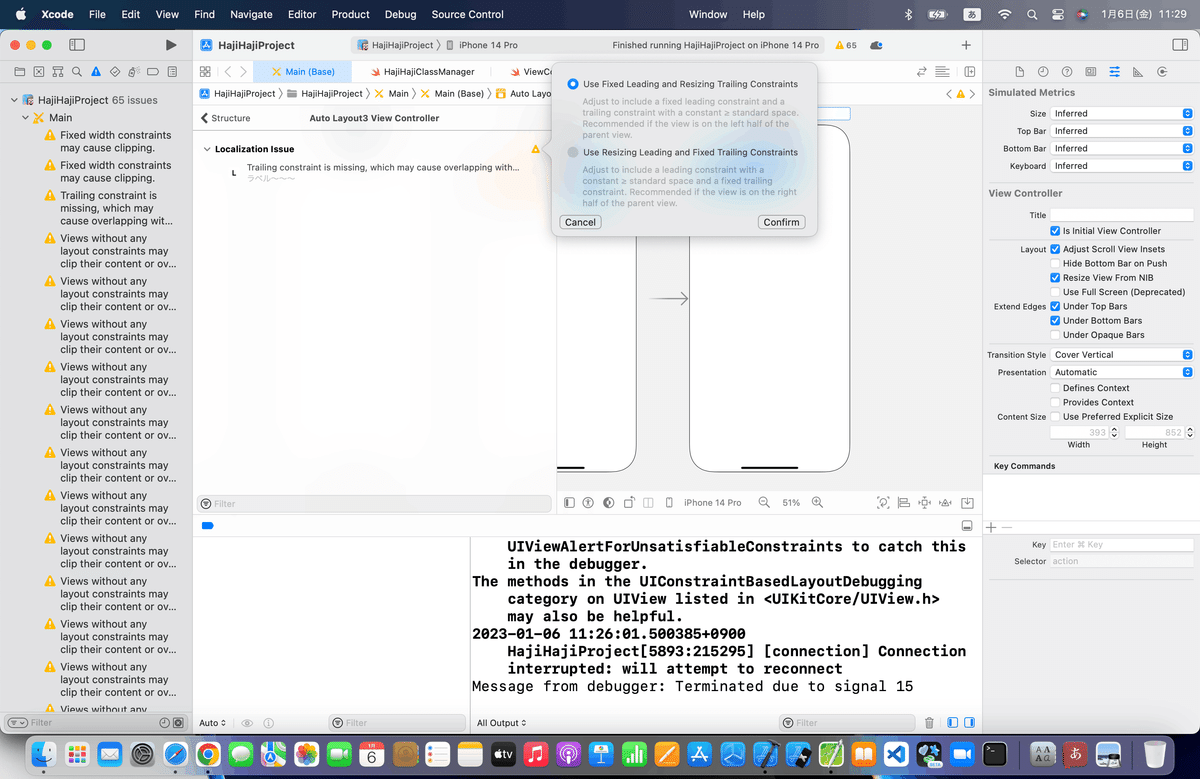Open the Keyboard dropdown
1200x779 pixels.
pyautogui.click(x=1121, y=166)
